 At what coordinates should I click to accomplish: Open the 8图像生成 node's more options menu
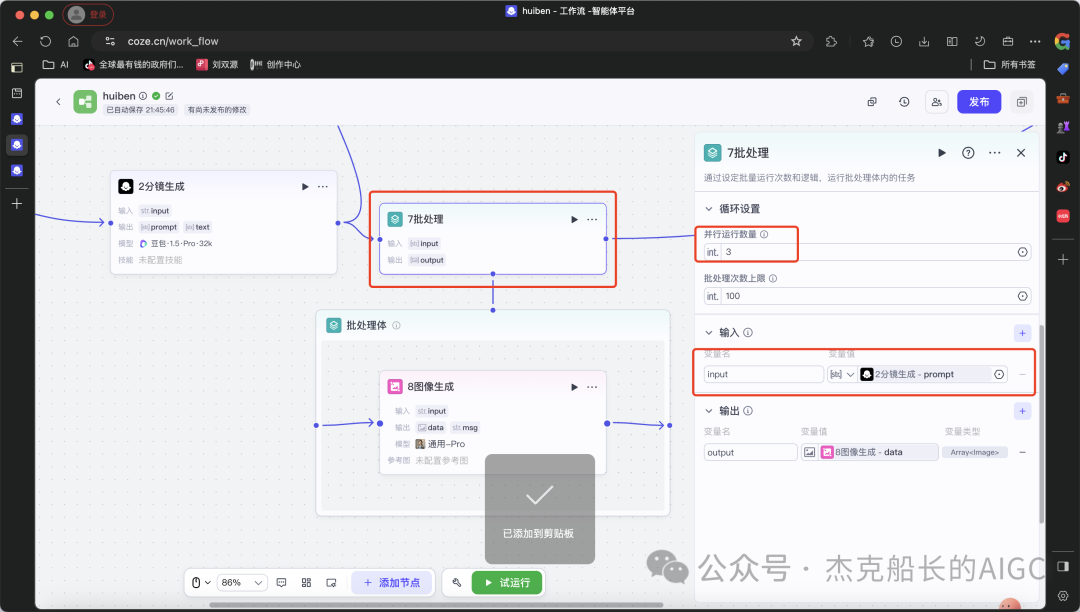[x=592, y=387]
